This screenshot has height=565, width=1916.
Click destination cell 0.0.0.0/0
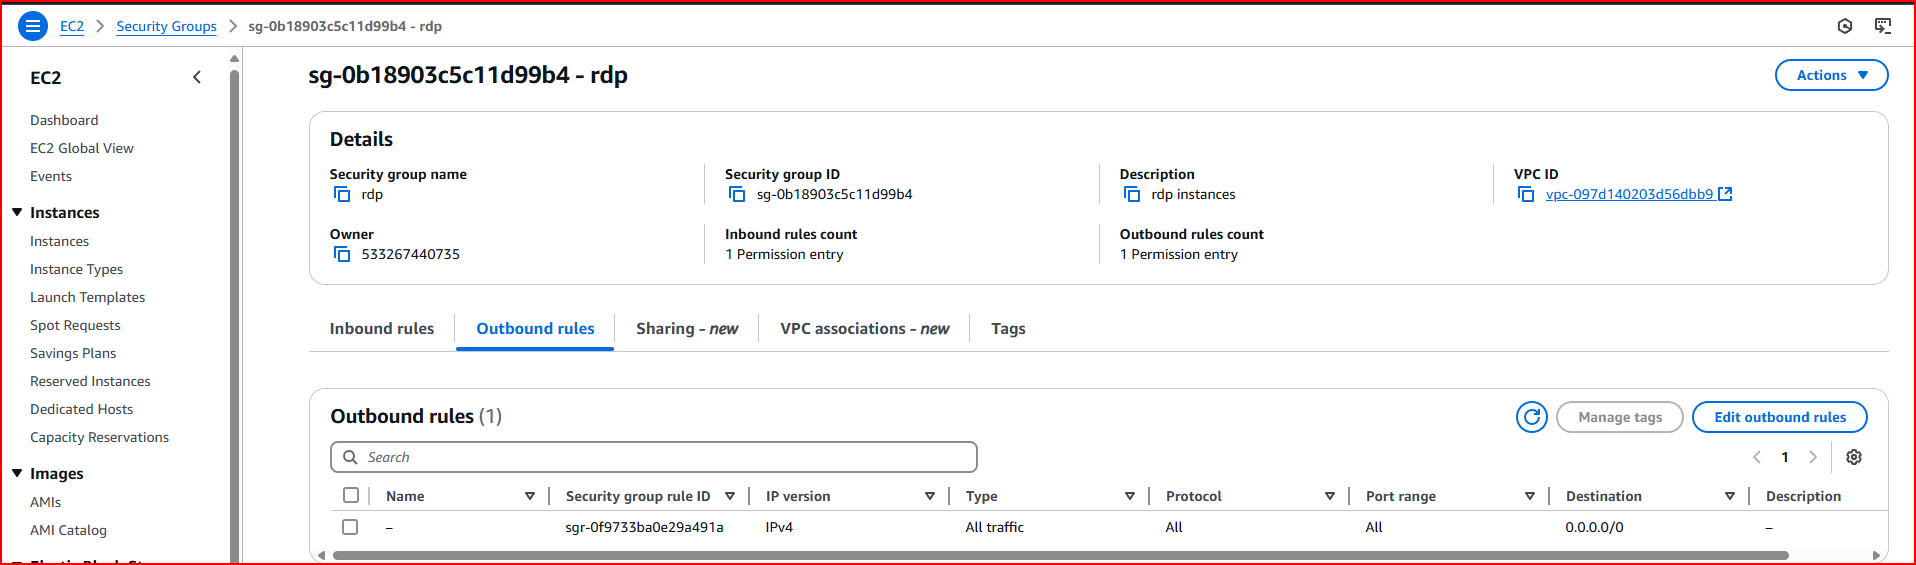1594,527
